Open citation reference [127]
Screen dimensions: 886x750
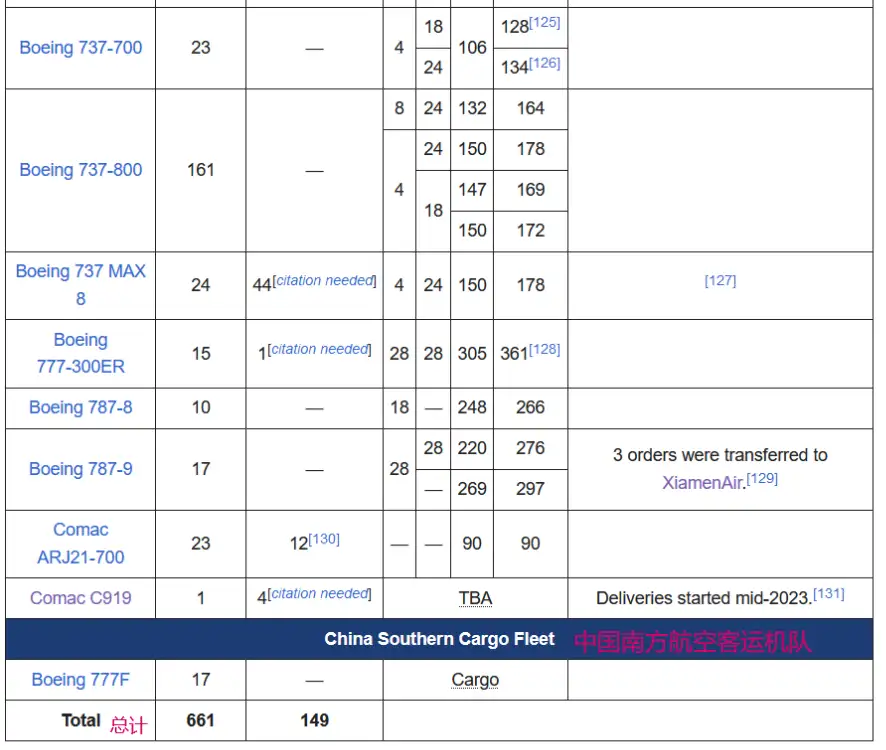tap(720, 281)
